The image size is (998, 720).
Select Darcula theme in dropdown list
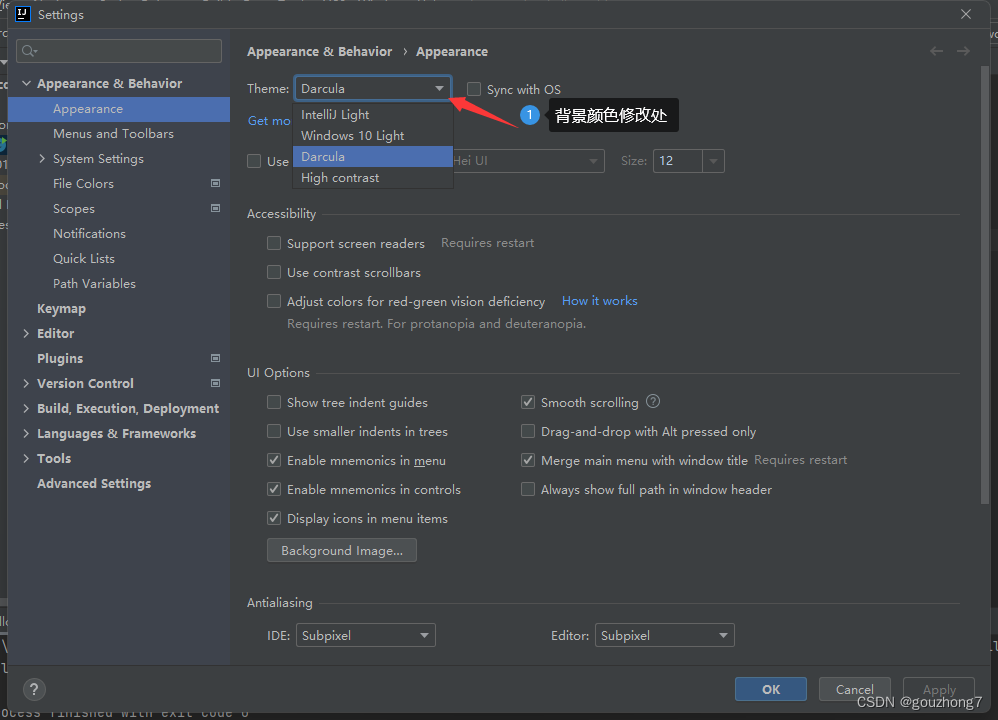click(373, 157)
